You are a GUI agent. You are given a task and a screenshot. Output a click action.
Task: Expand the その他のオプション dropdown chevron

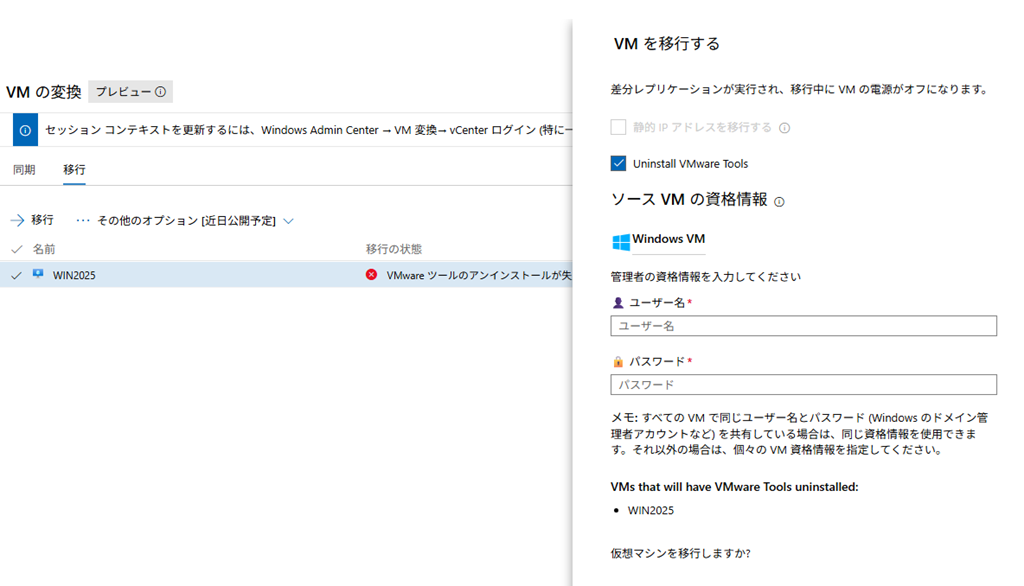[288, 220]
